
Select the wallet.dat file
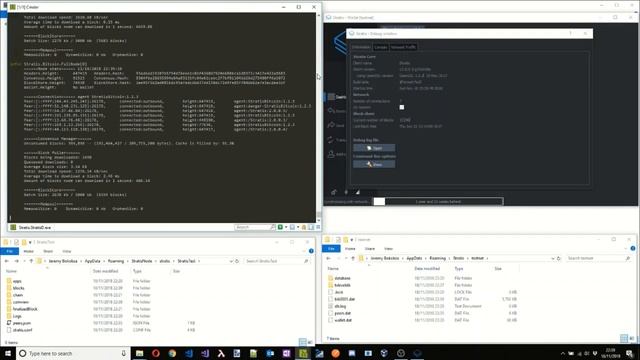342,320
